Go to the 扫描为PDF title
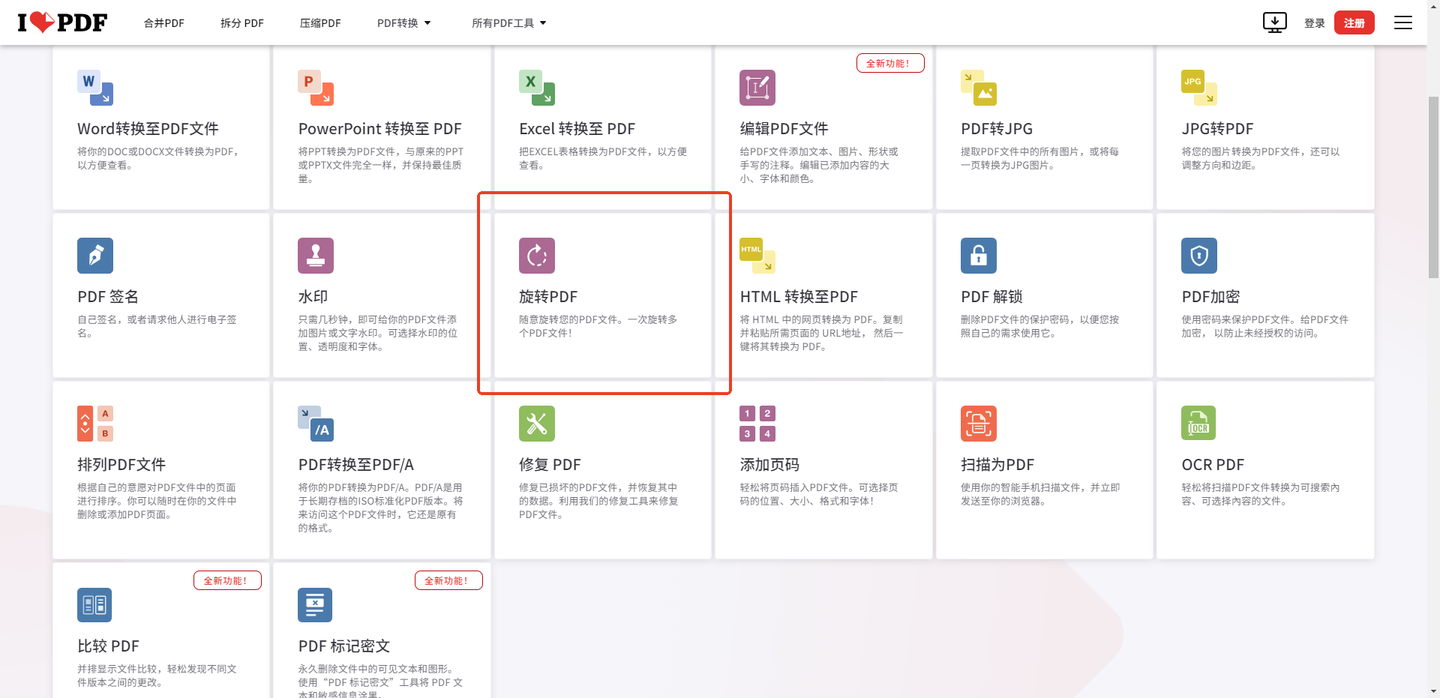This screenshot has width=1440, height=698. coord(998,465)
